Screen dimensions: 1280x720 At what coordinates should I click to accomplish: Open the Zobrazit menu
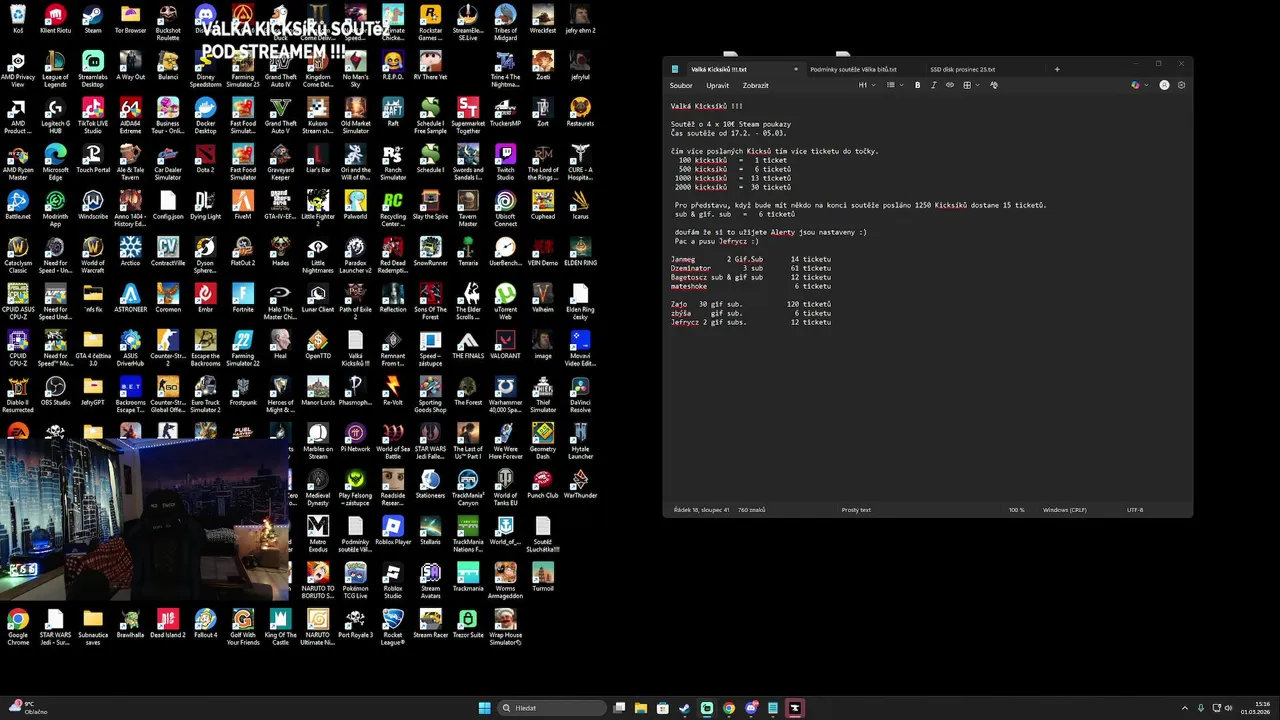tap(755, 85)
